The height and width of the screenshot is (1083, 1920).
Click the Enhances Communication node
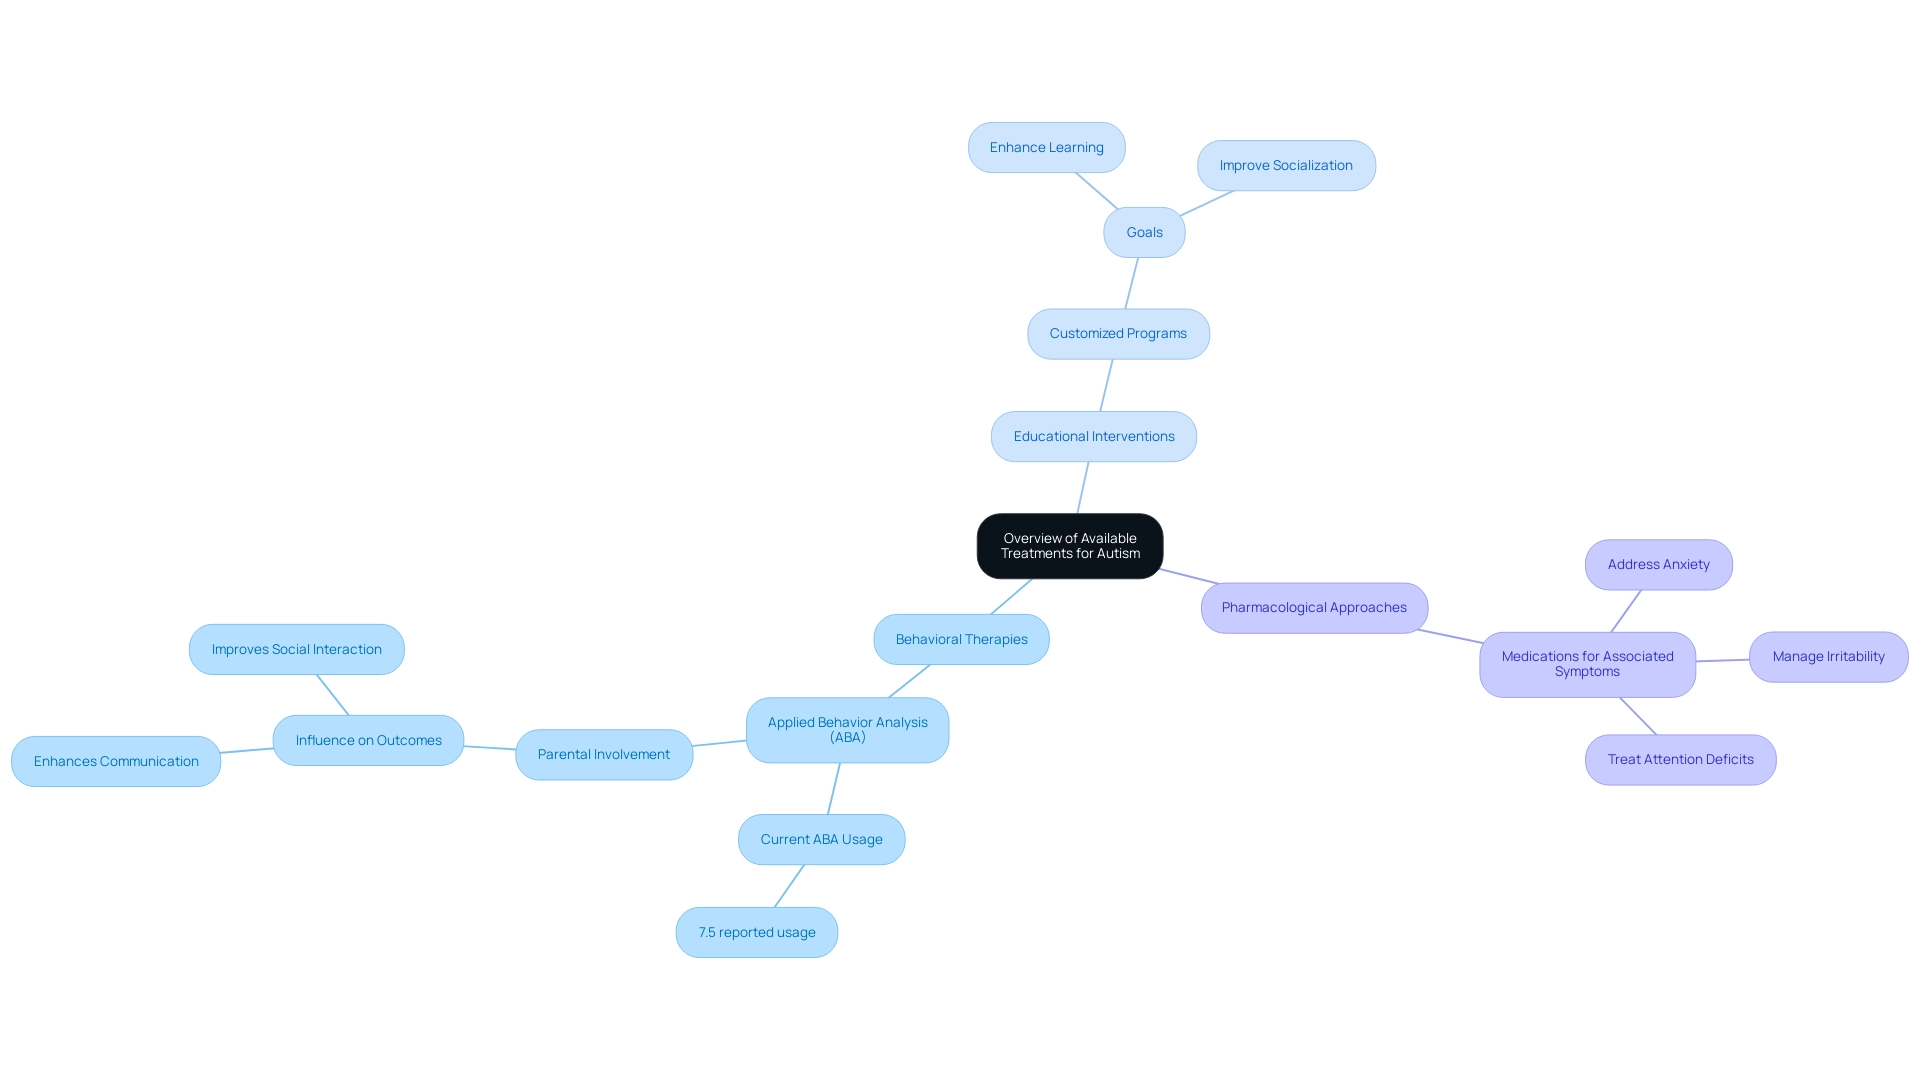[x=115, y=760]
